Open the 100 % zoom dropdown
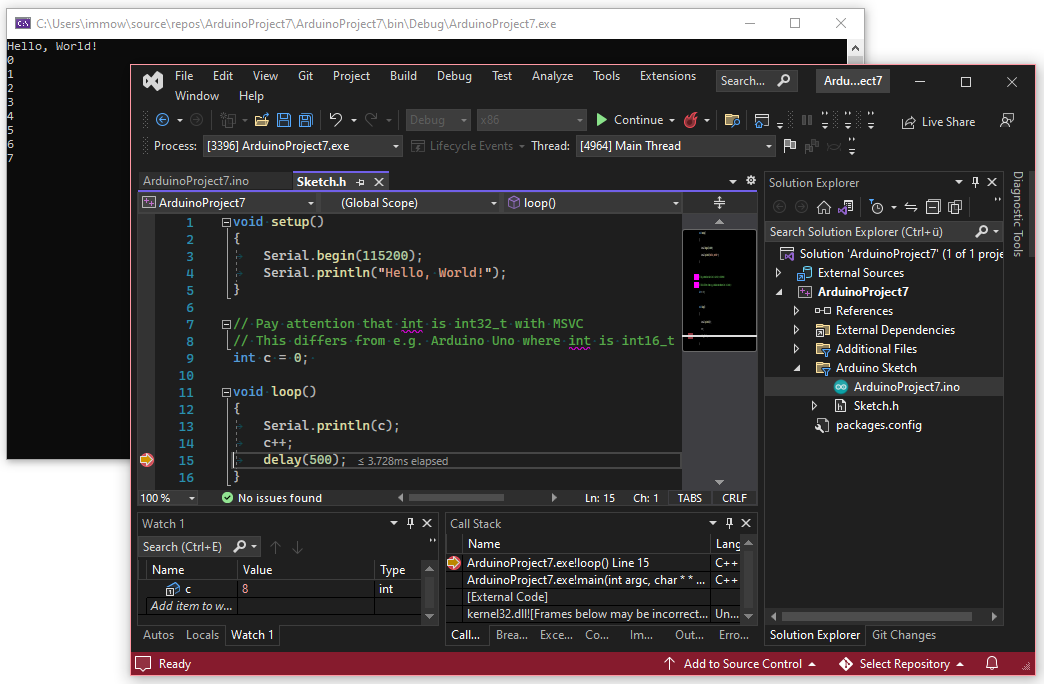This screenshot has height=684, width=1044. coord(168,498)
